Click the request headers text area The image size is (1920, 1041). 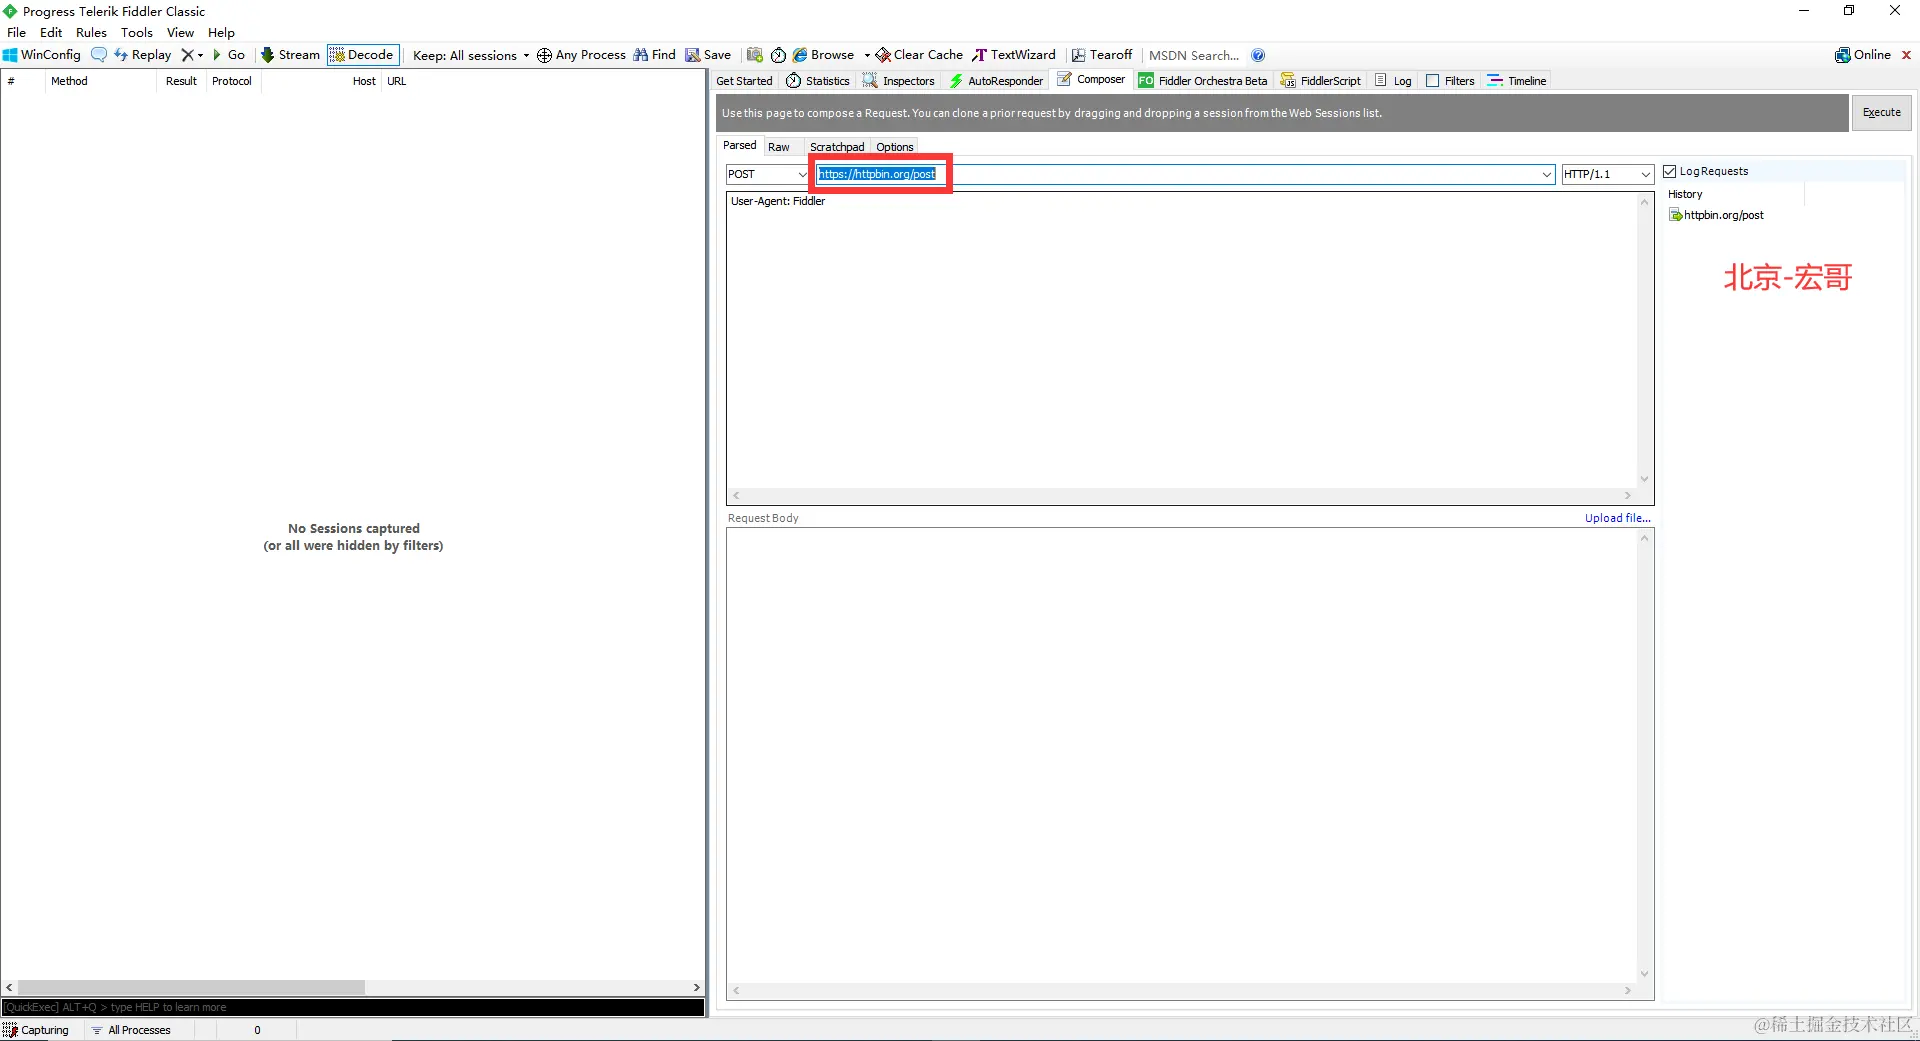click(1182, 340)
